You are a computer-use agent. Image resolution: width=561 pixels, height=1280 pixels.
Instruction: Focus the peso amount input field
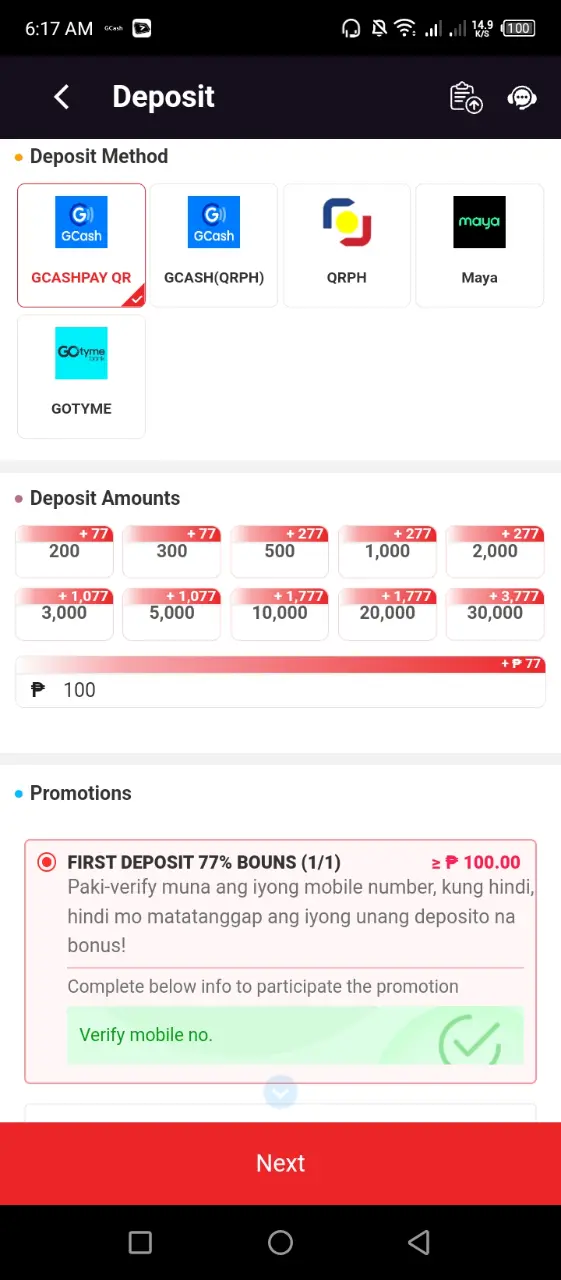(x=280, y=690)
